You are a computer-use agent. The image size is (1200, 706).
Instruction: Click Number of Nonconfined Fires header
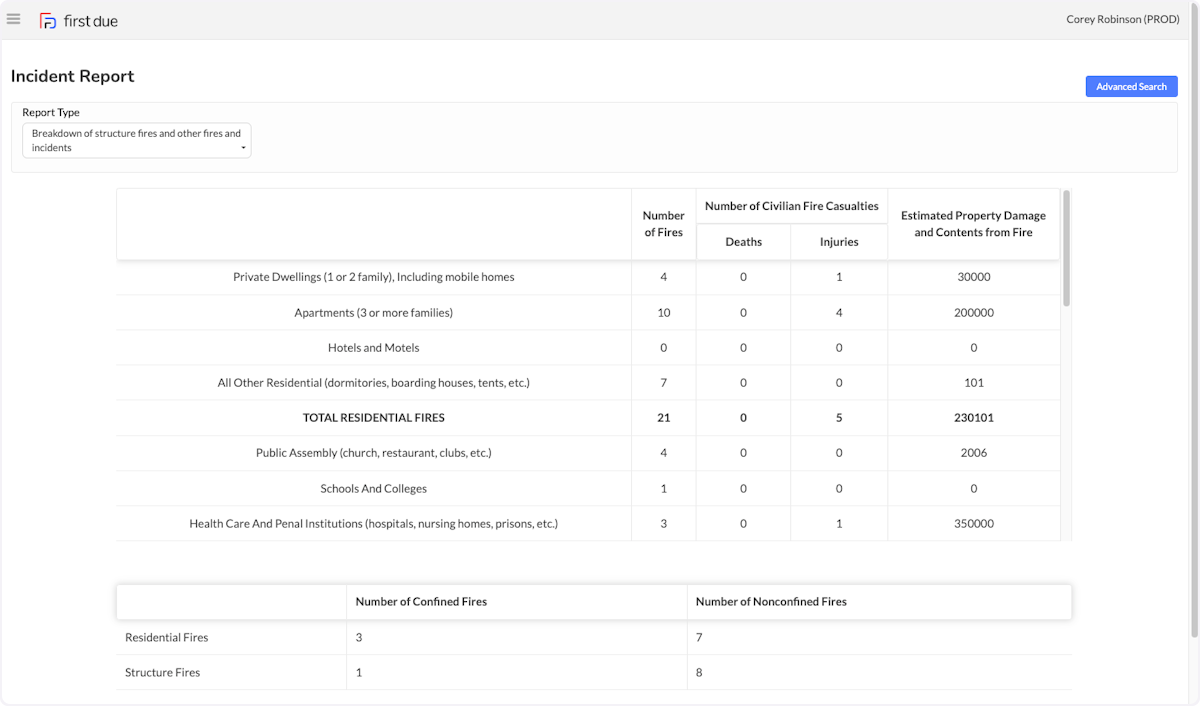pyautogui.click(x=771, y=602)
